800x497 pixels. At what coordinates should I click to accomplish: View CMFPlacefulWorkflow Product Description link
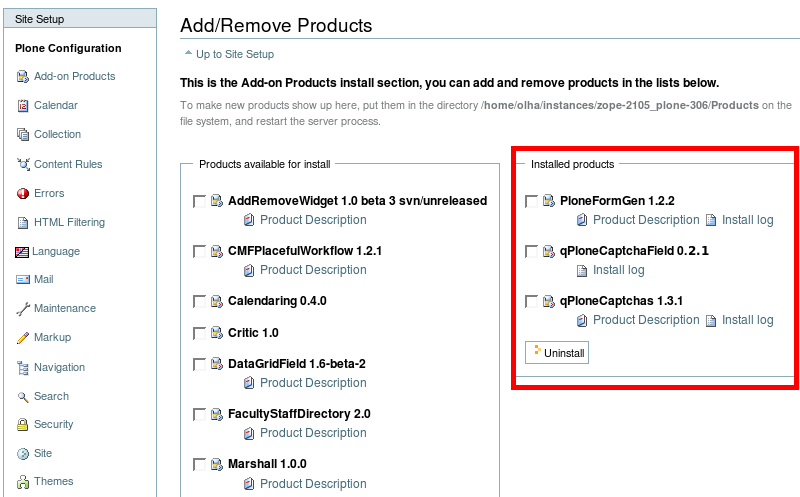[313, 270]
